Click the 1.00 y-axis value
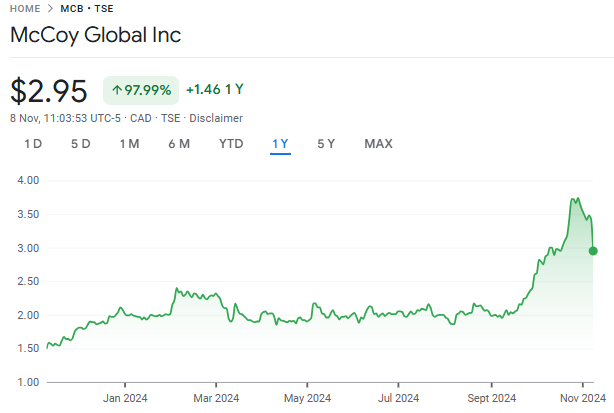This screenshot has height=413, width=614. pos(28,382)
